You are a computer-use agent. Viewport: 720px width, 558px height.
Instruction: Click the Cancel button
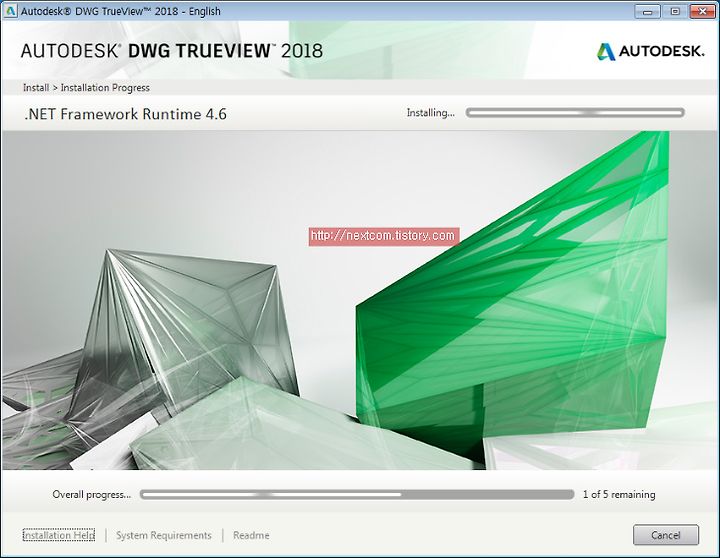click(x=665, y=535)
